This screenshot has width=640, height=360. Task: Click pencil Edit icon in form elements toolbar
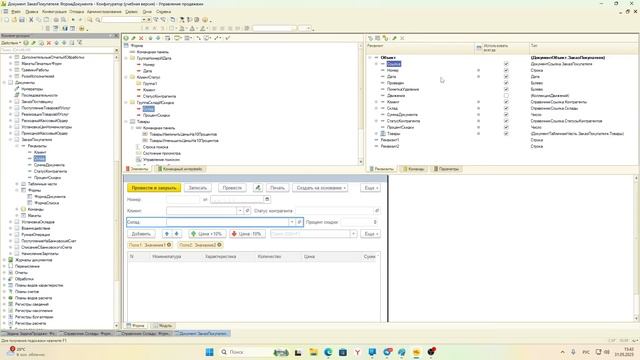point(133,38)
